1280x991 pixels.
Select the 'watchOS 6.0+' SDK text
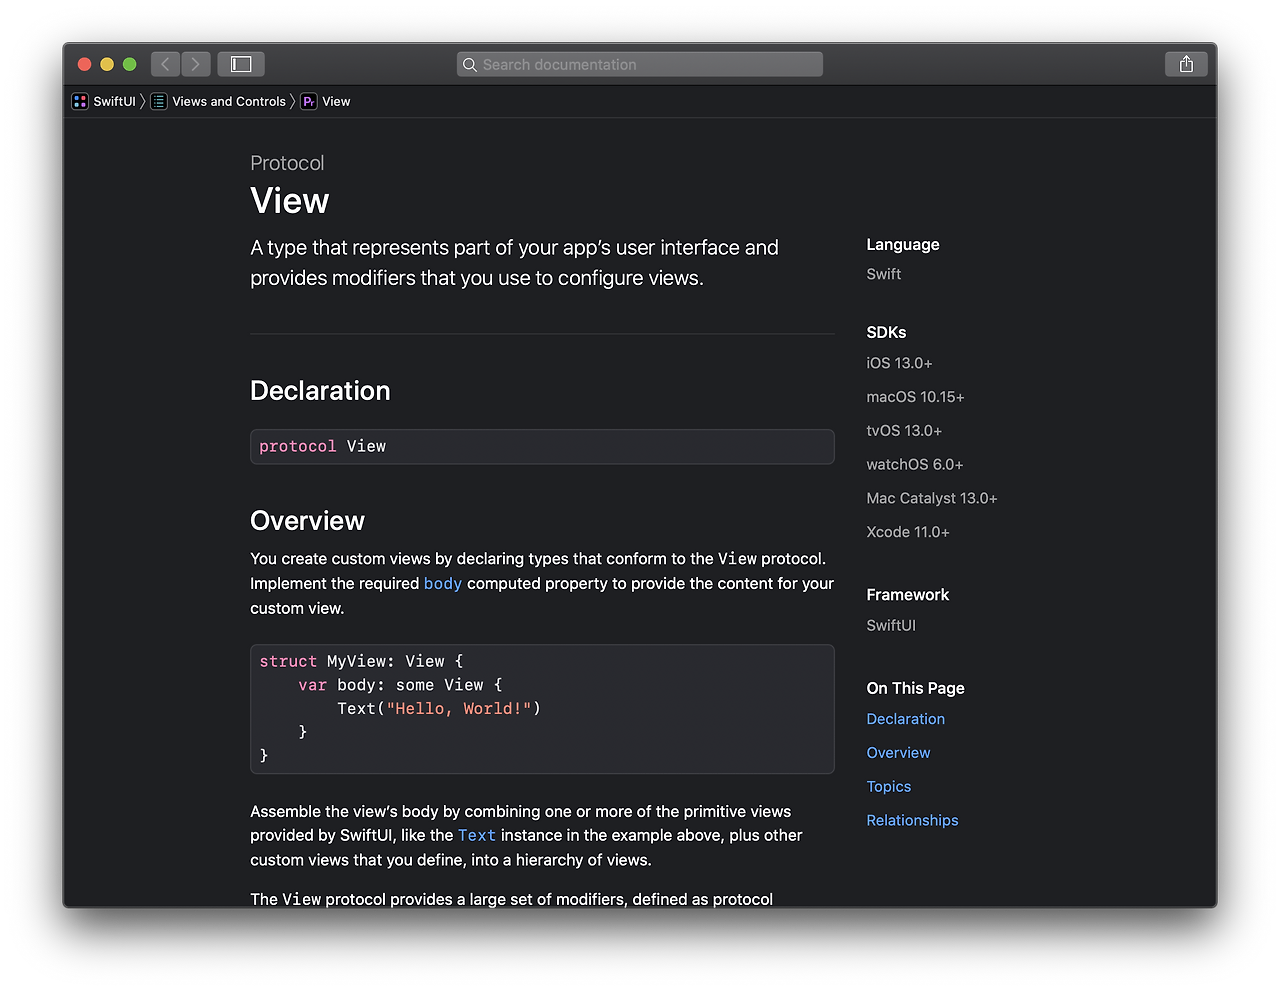pos(915,464)
